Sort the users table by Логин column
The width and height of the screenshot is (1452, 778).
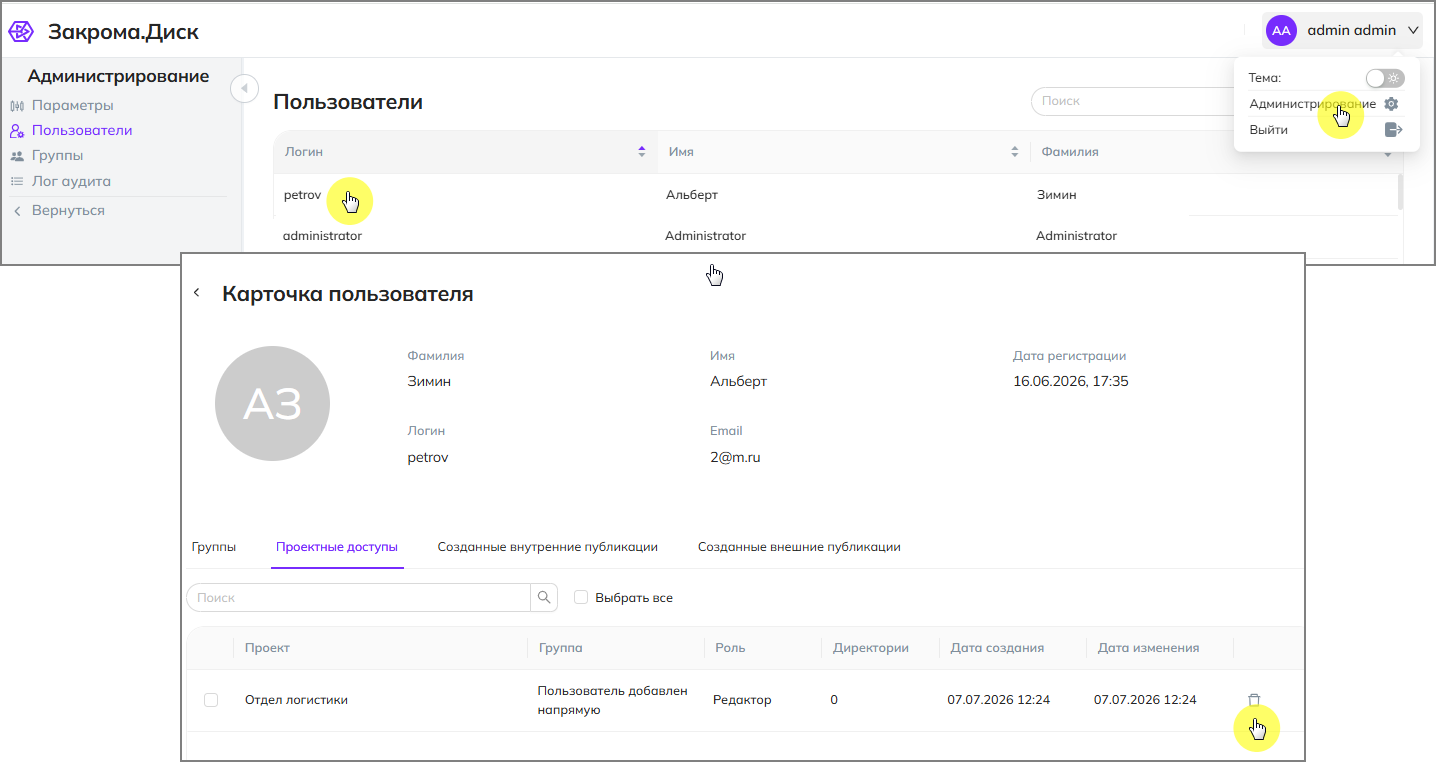642,152
